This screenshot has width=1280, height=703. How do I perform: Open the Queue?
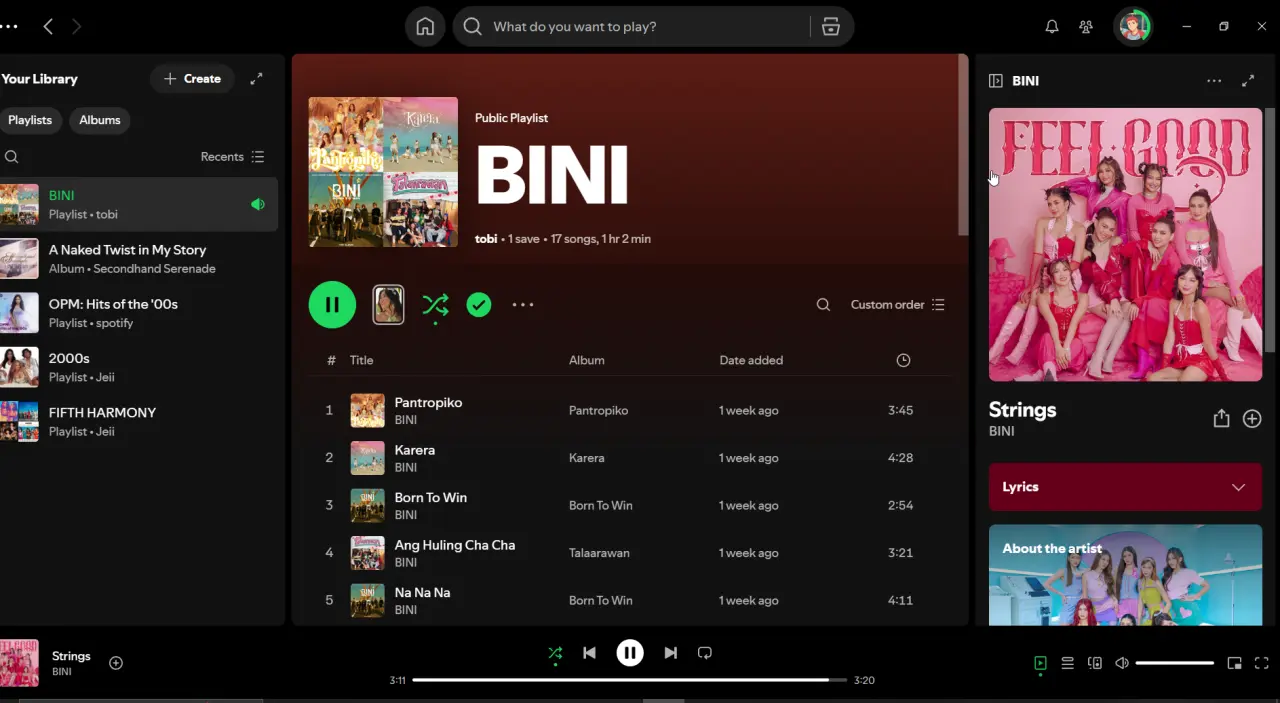pyautogui.click(x=1067, y=663)
